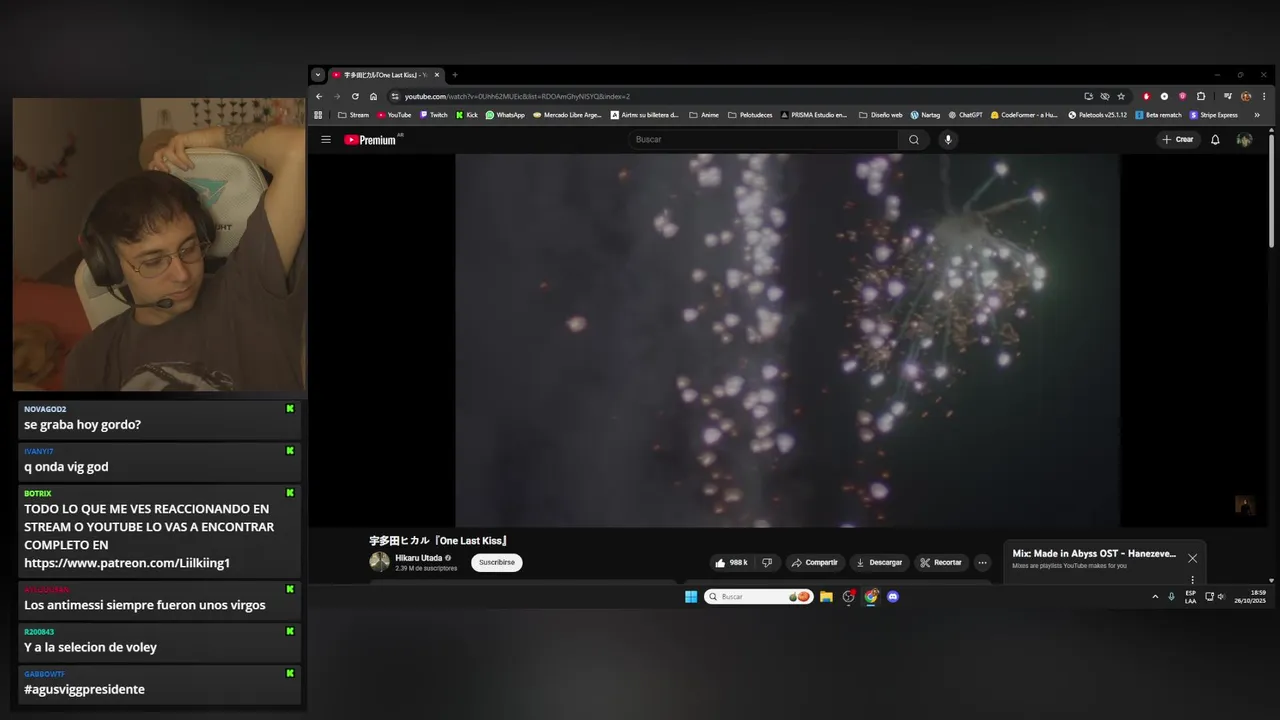Select the One Last Kiss browser tab

coord(386,75)
